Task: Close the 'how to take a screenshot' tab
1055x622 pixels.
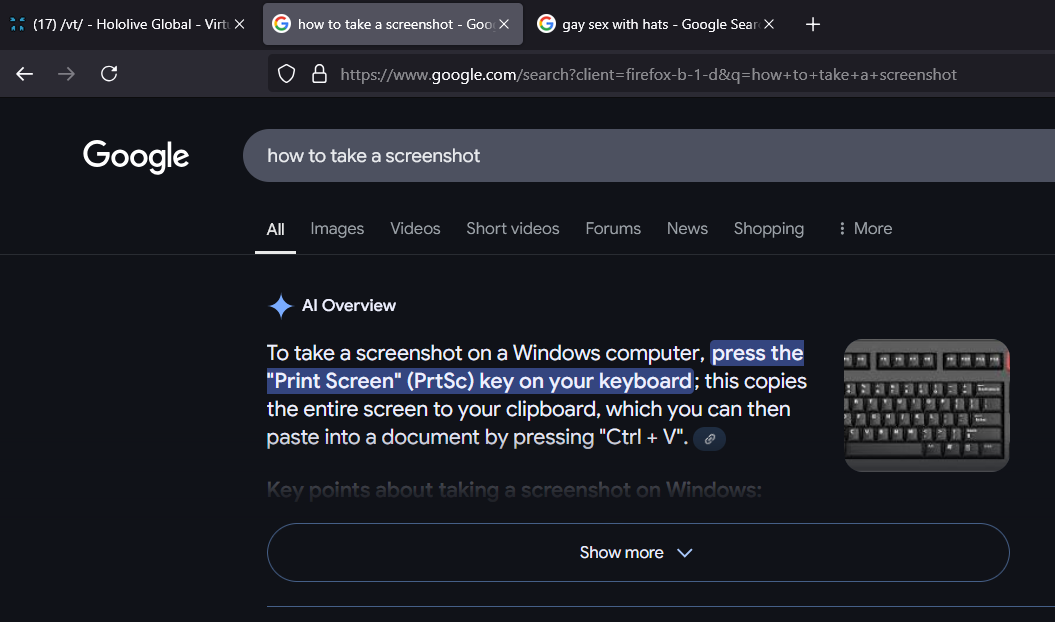Action: tap(504, 24)
